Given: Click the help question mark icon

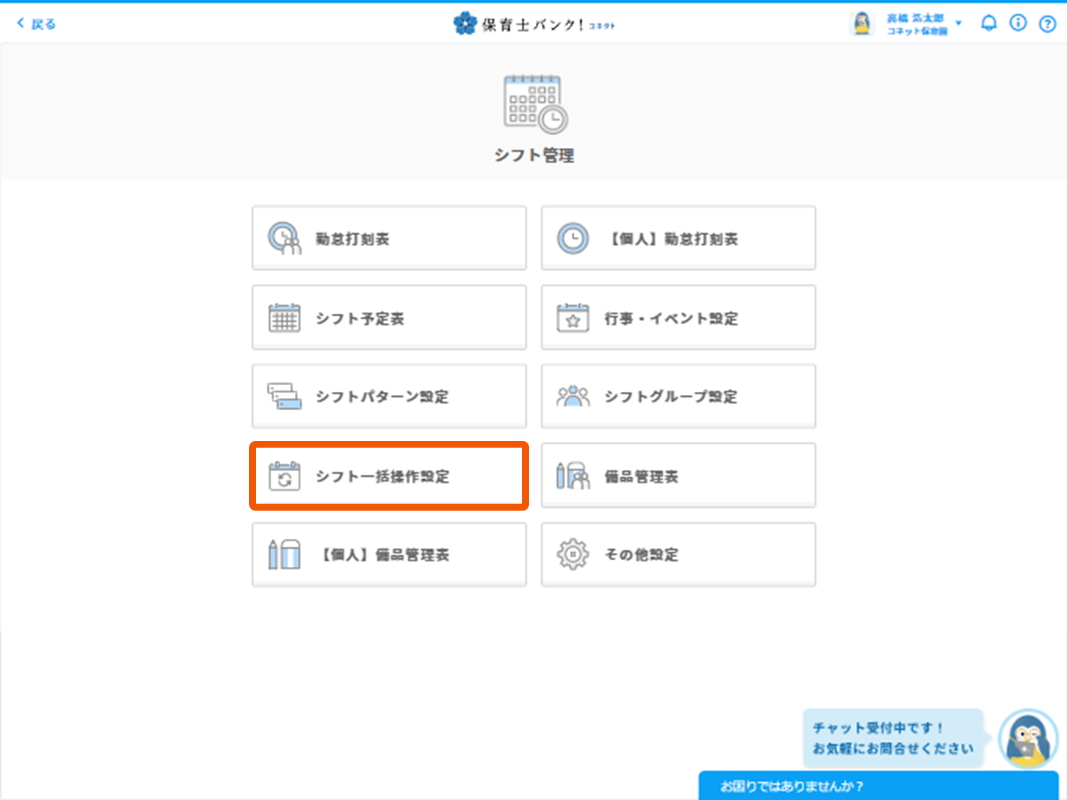Looking at the screenshot, I should point(1047,24).
